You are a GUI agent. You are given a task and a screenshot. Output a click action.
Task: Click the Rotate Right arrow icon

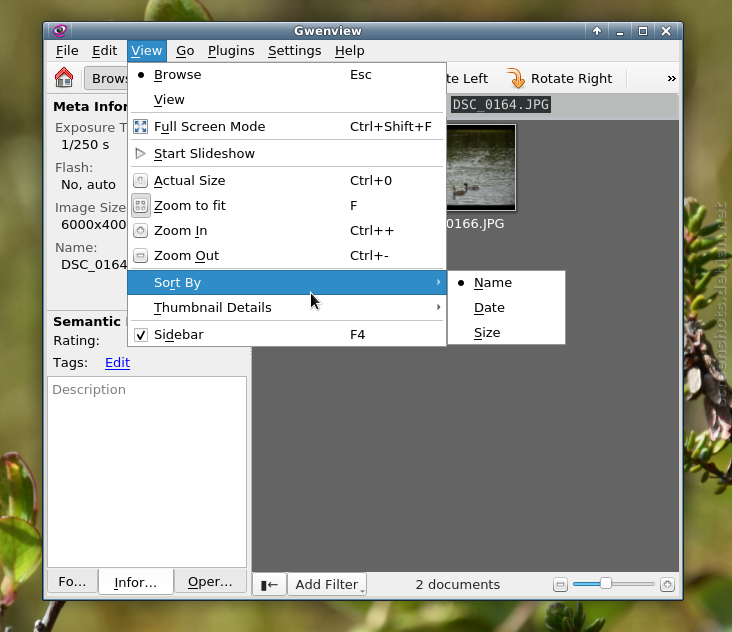tap(515, 78)
